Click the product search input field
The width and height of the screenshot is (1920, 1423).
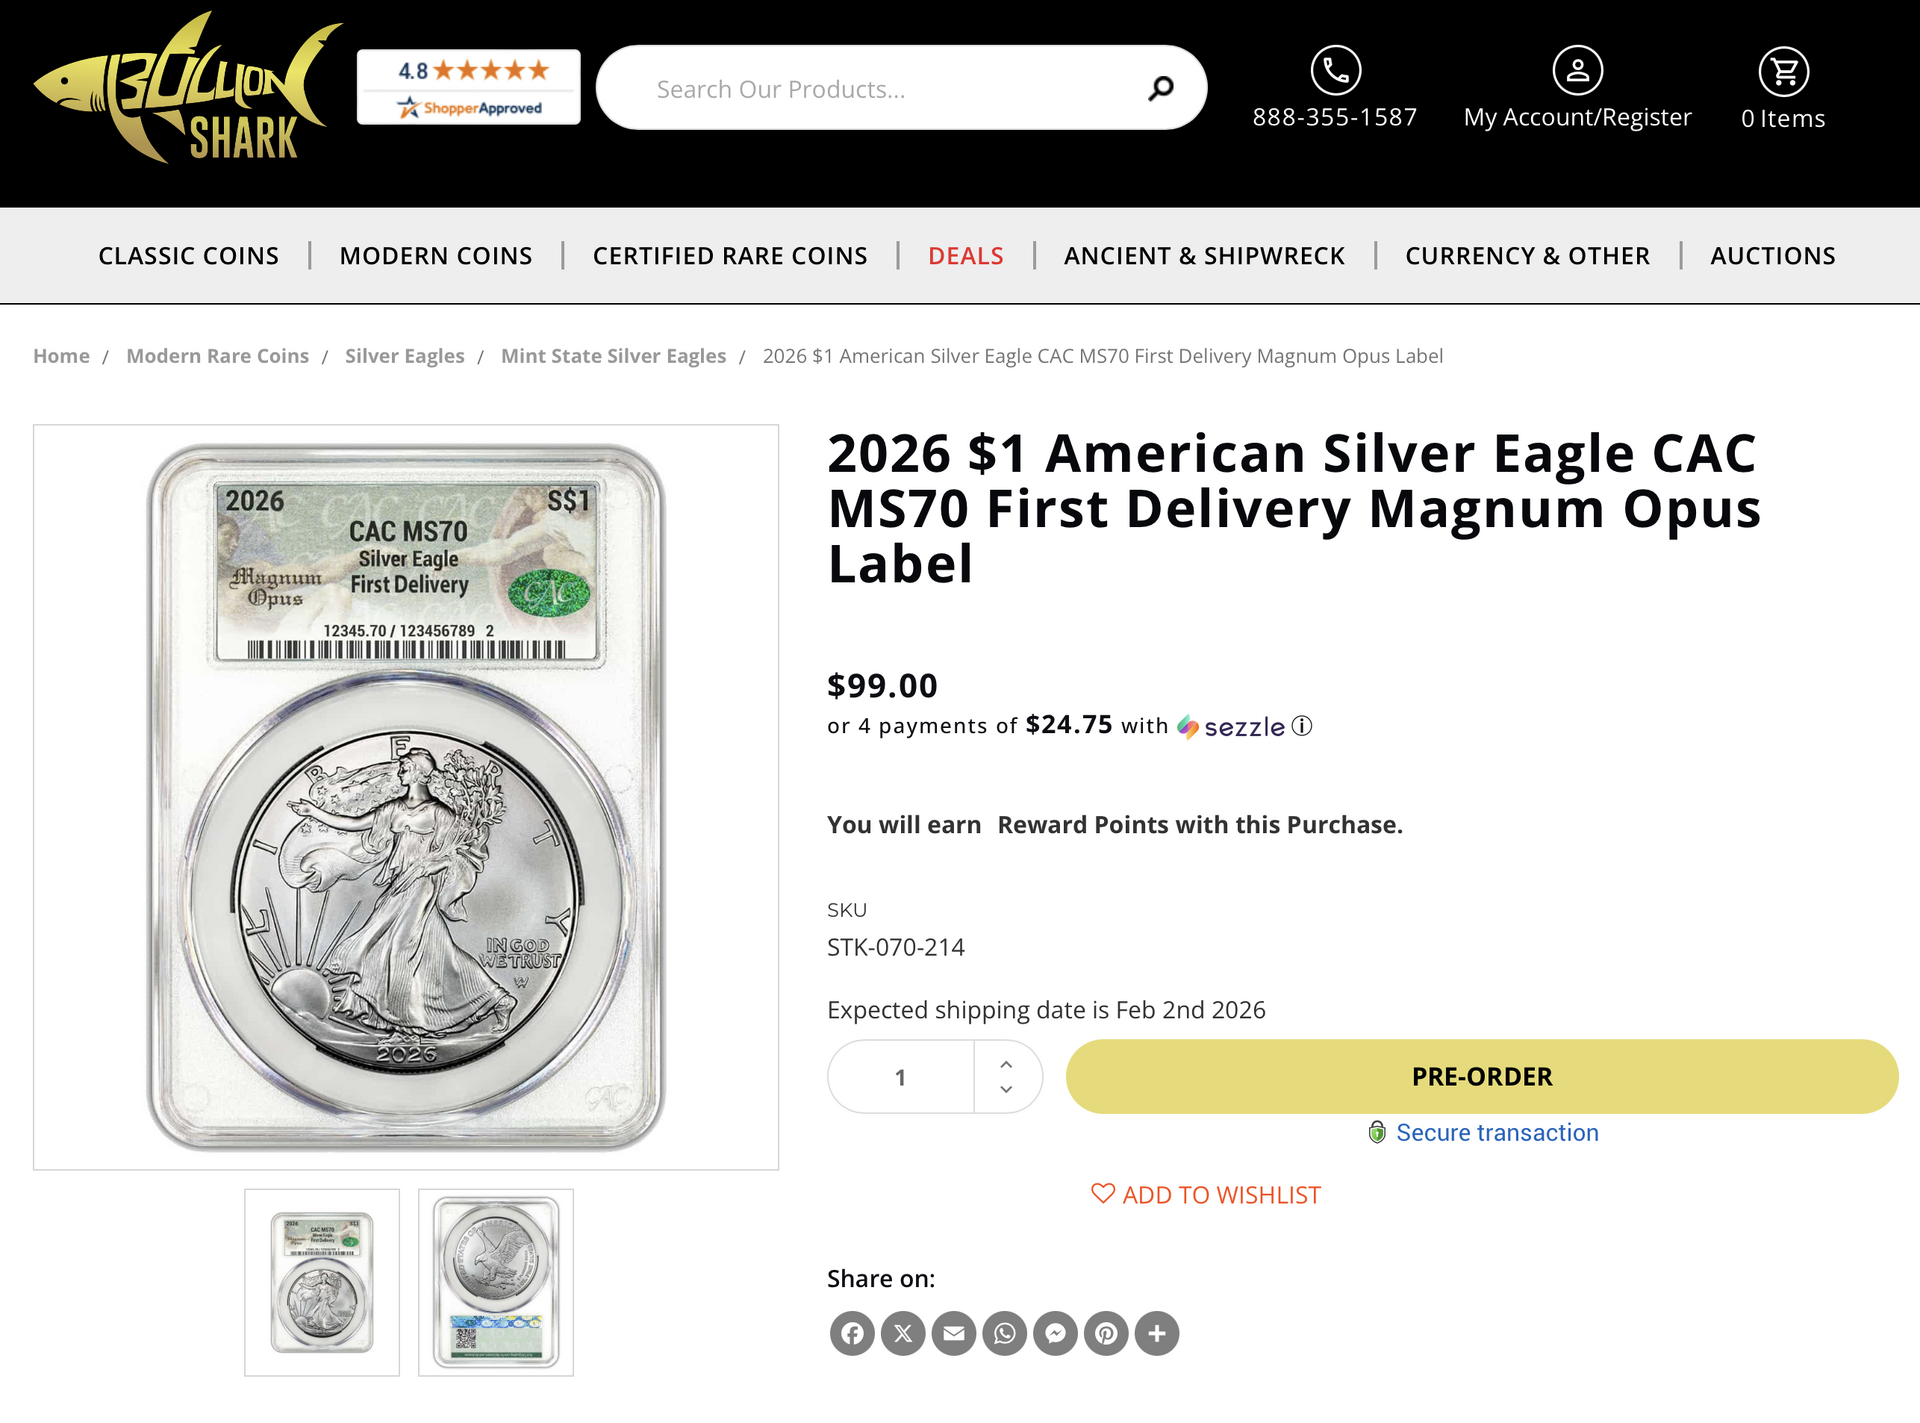tap(890, 89)
